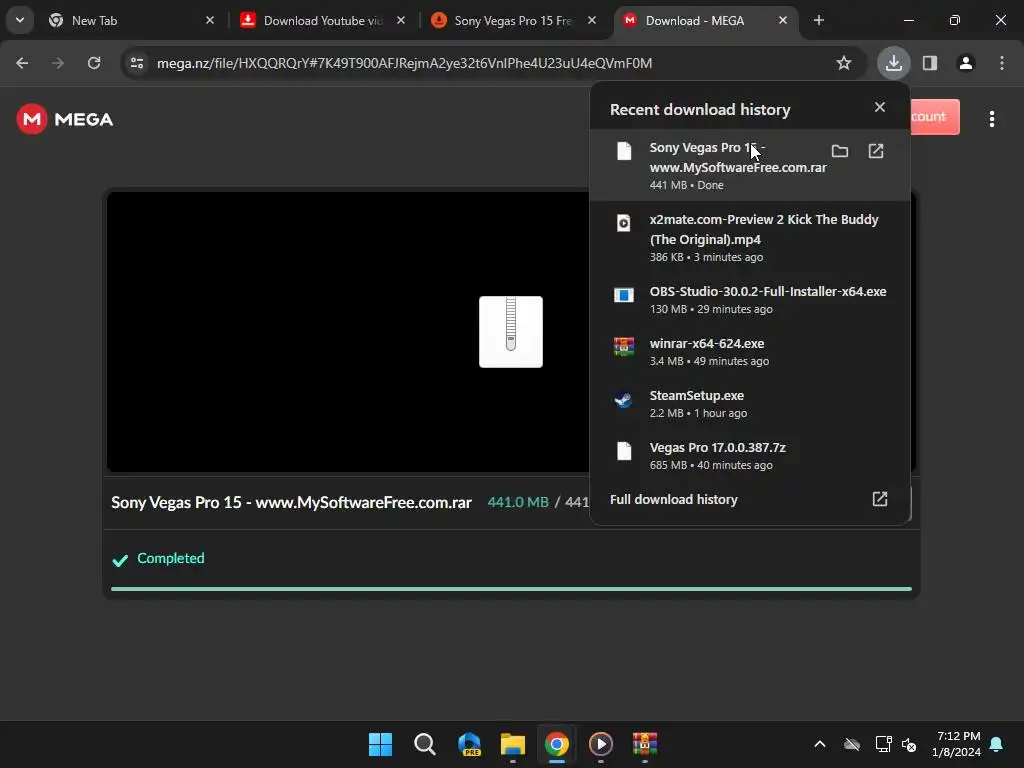Open x2mate Kick The Buddy mp4 download
Screen dimensions: 1024x768
749,237
